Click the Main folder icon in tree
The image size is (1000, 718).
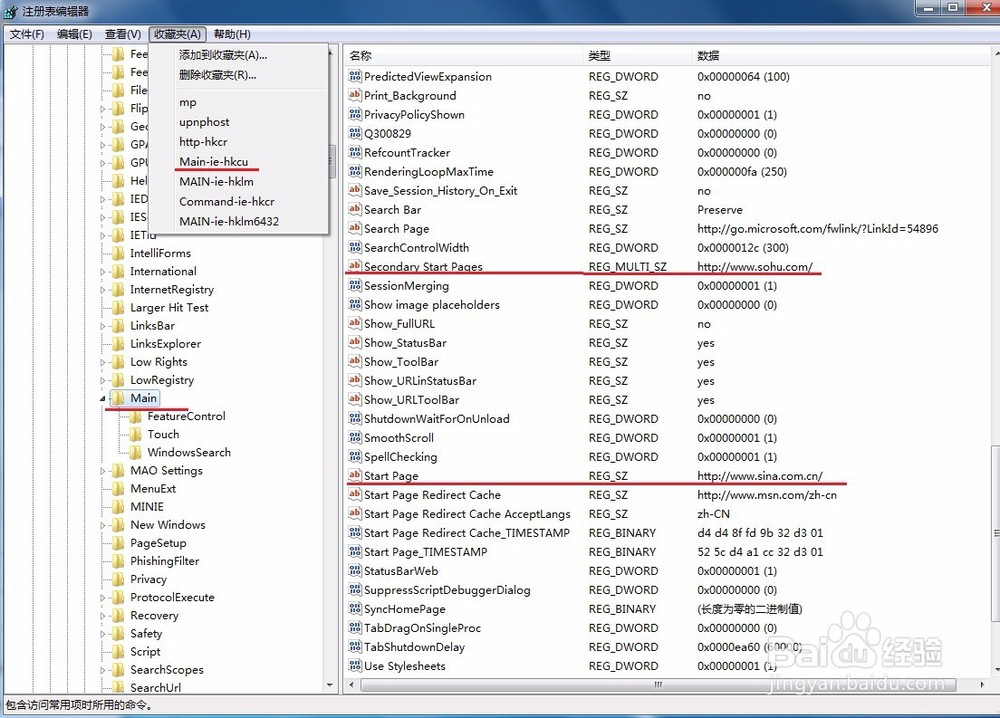point(118,398)
